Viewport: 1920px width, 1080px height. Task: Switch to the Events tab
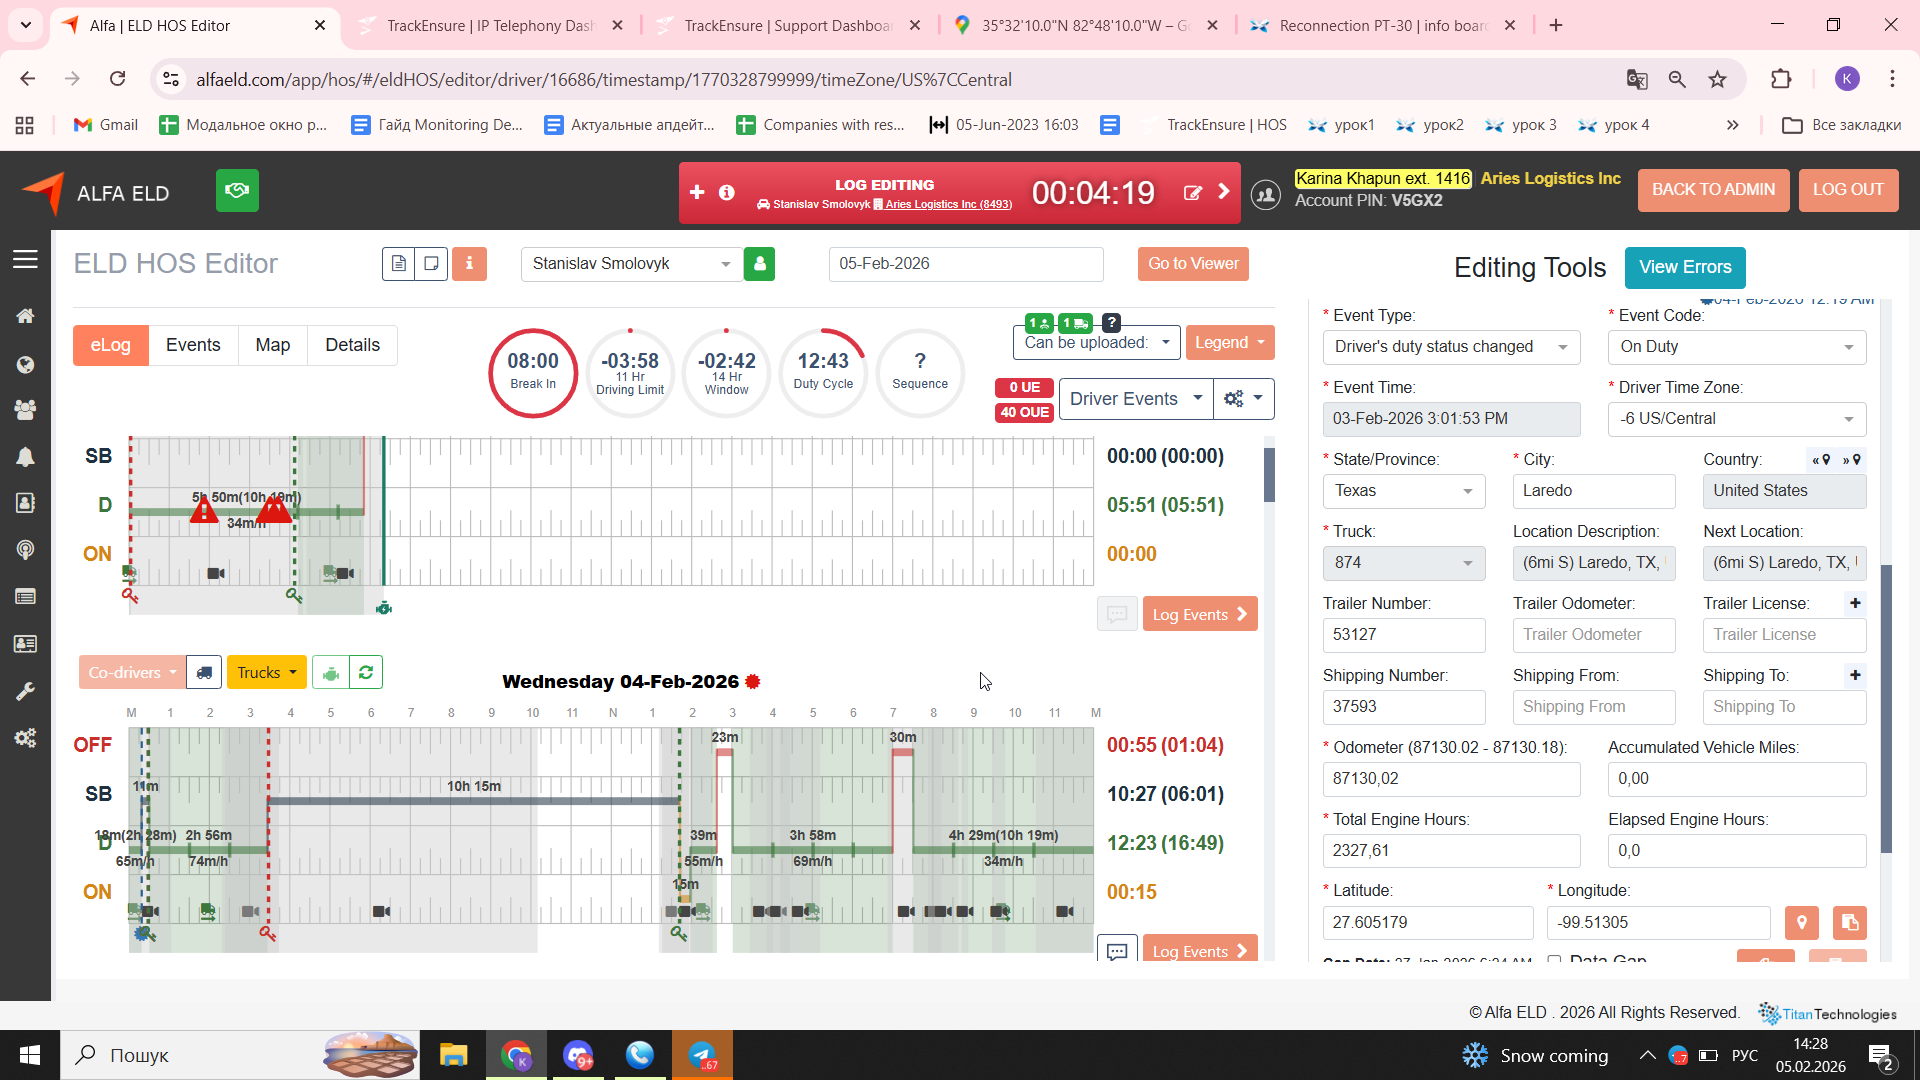(193, 345)
